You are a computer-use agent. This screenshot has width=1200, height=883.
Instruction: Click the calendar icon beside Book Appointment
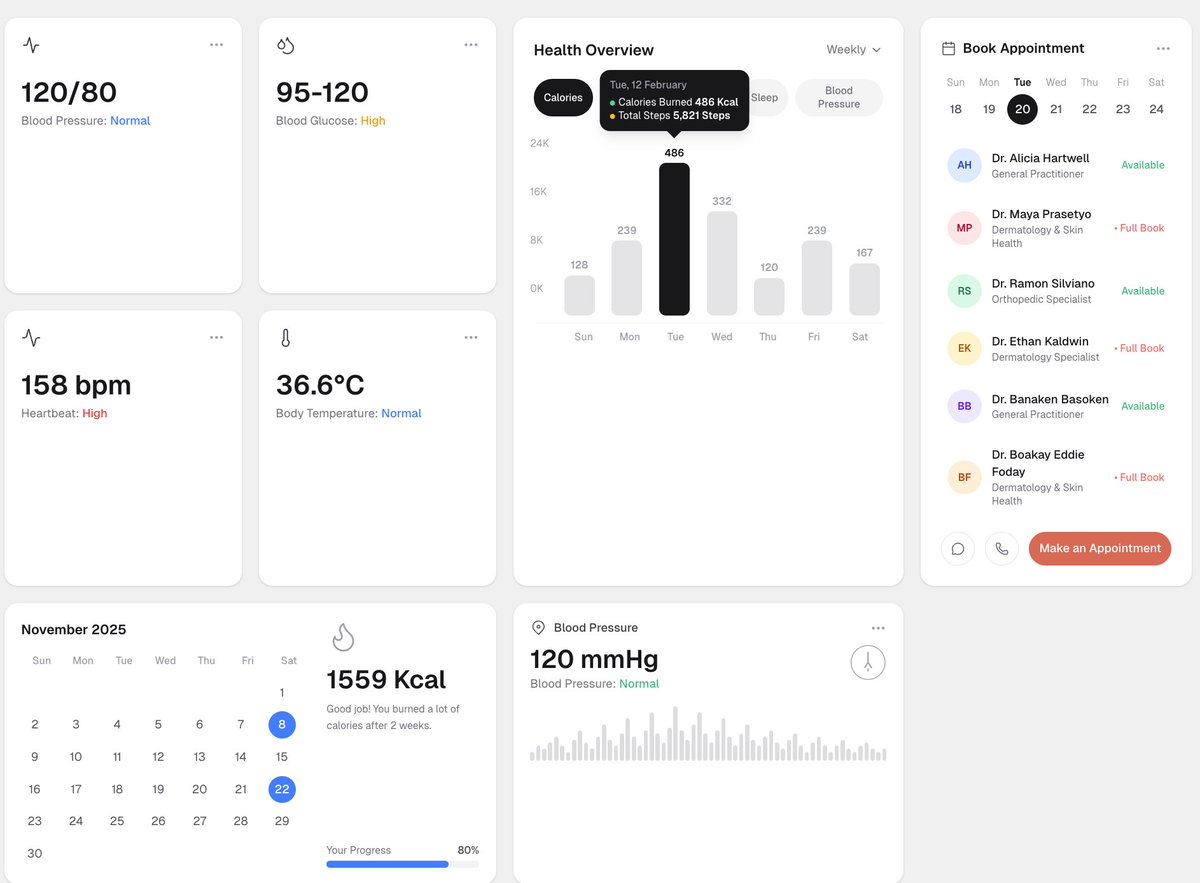(x=949, y=48)
